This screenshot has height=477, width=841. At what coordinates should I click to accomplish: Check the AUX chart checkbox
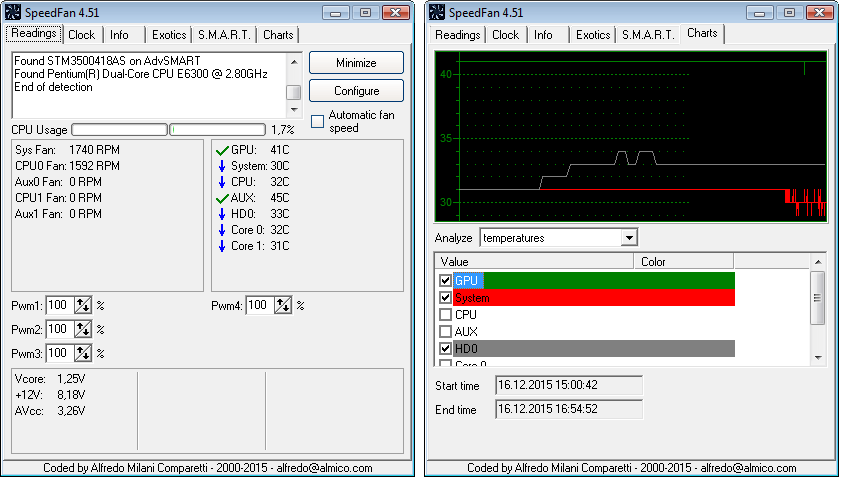coord(446,331)
